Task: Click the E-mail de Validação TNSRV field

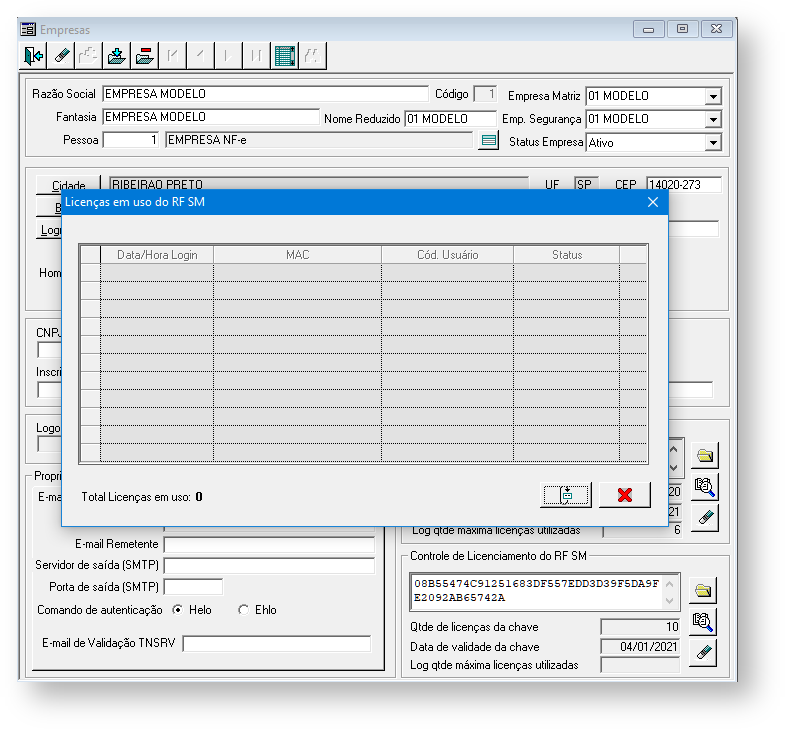Action: (277, 643)
